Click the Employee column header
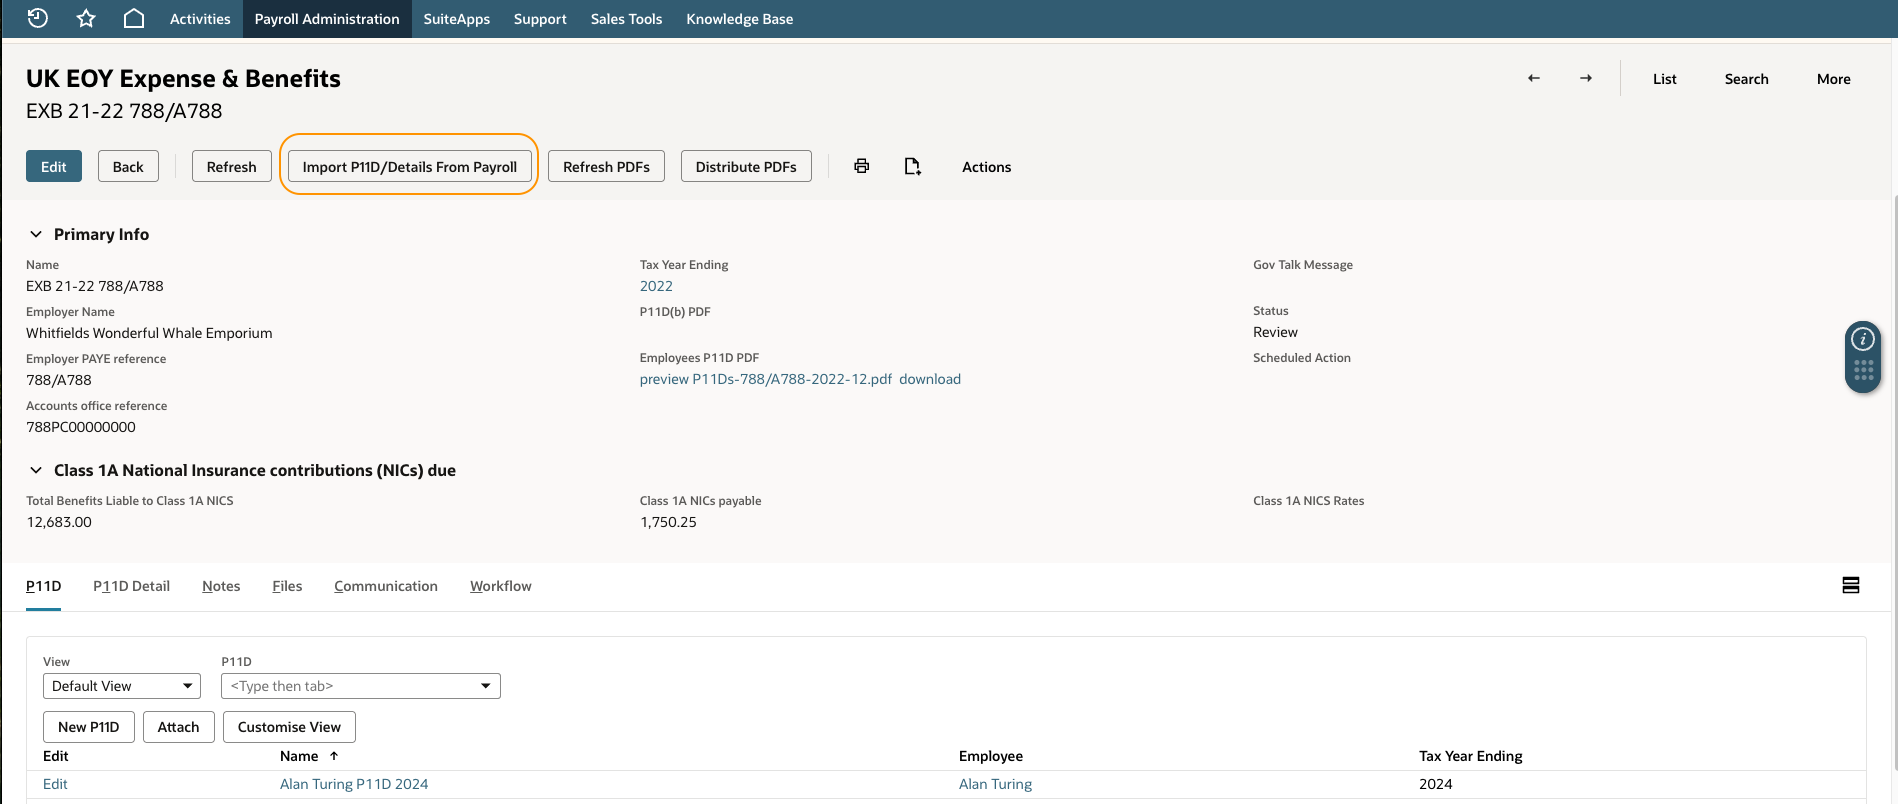This screenshot has width=1898, height=804. (991, 756)
